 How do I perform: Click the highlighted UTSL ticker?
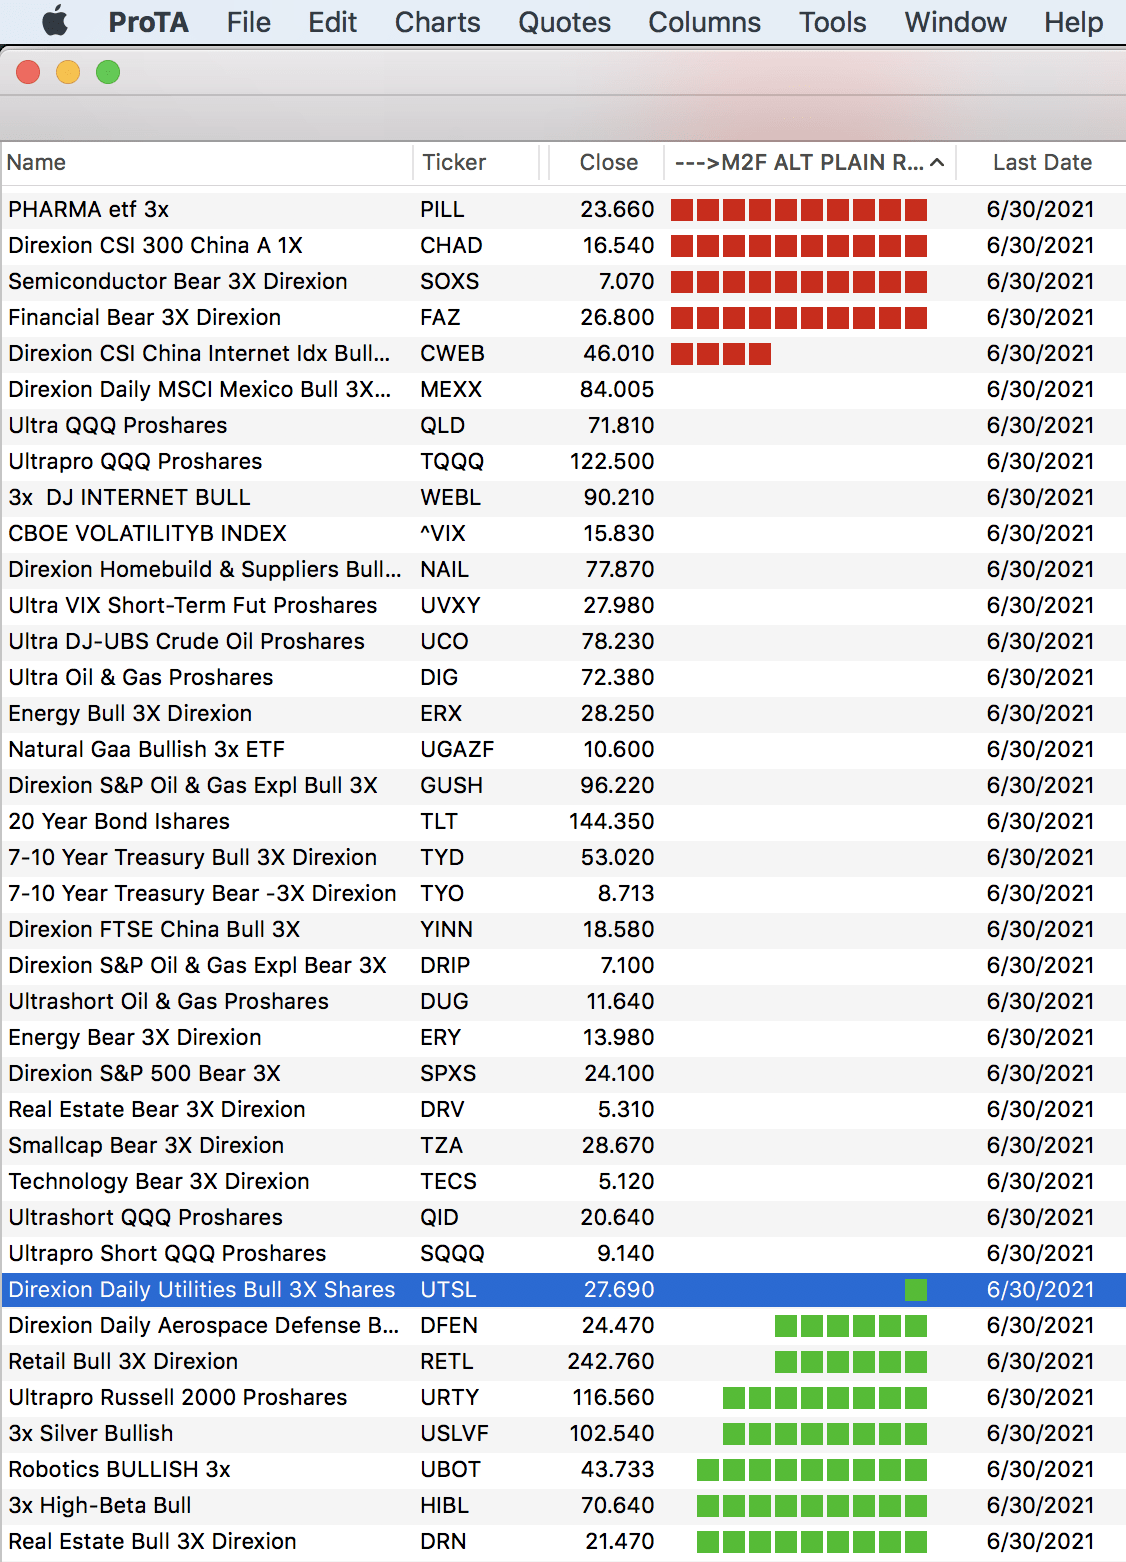448,1289
